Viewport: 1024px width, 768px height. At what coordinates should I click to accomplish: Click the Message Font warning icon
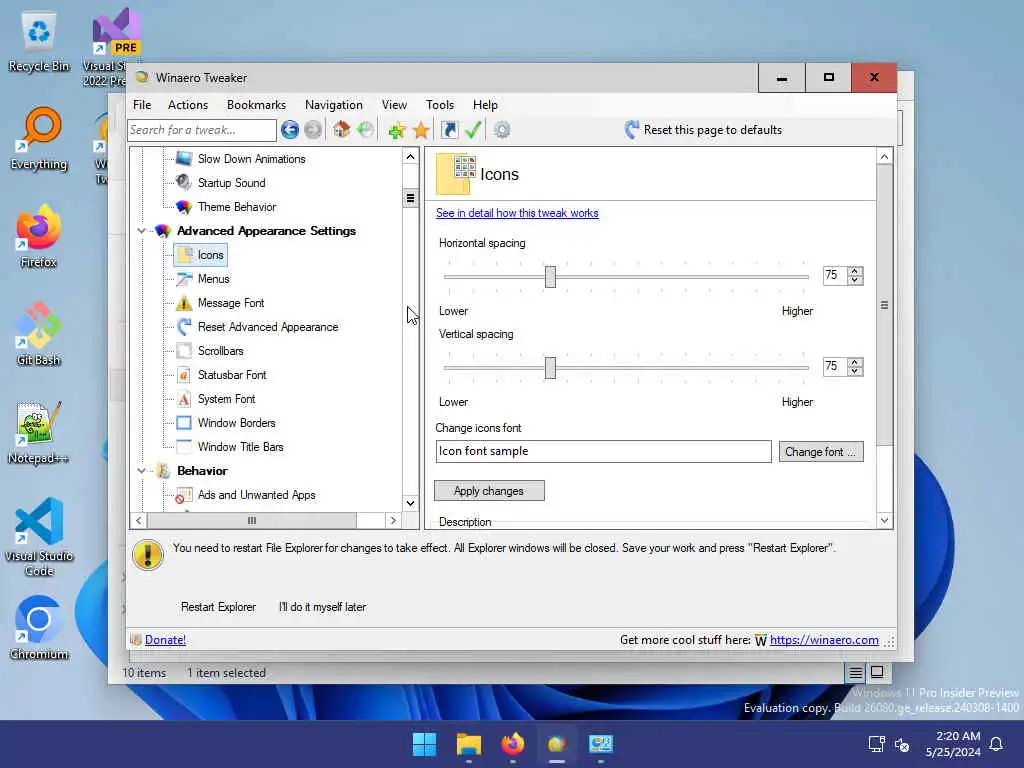pyautogui.click(x=184, y=303)
